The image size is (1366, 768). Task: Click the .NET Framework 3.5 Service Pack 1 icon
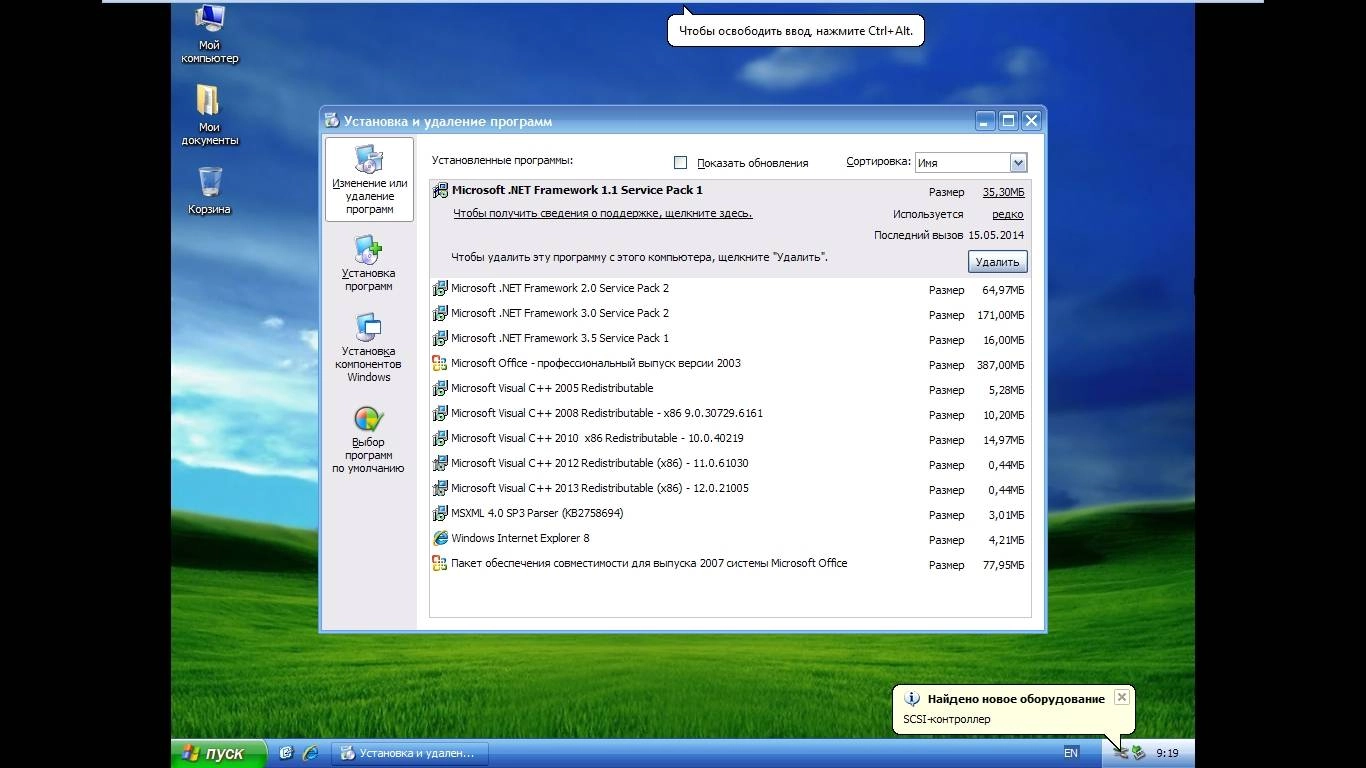pyautogui.click(x=440, y=338)
